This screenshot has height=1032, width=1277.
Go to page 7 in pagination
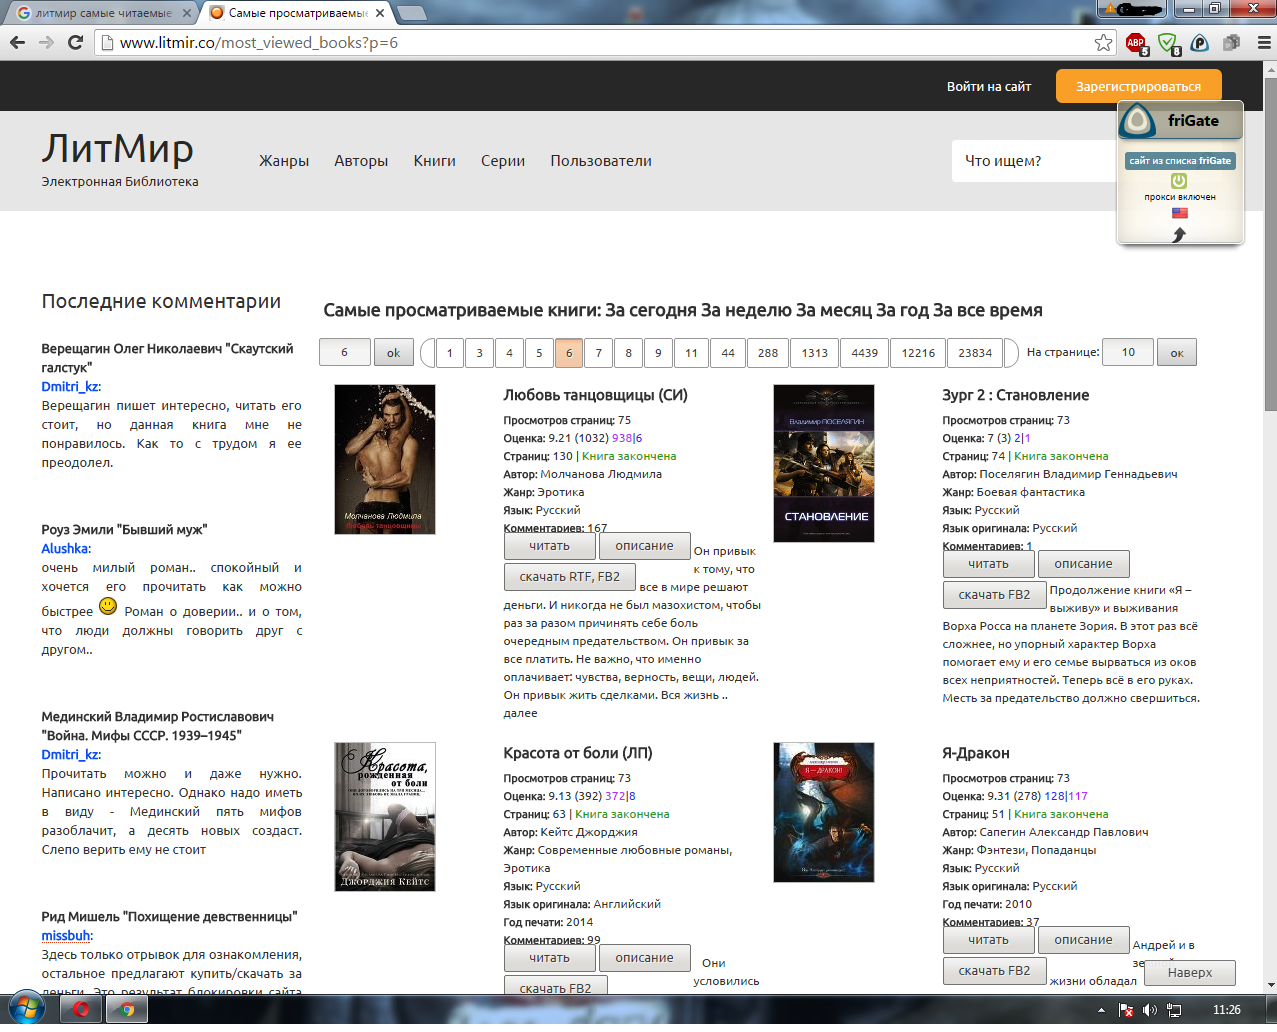pos(598,353)
